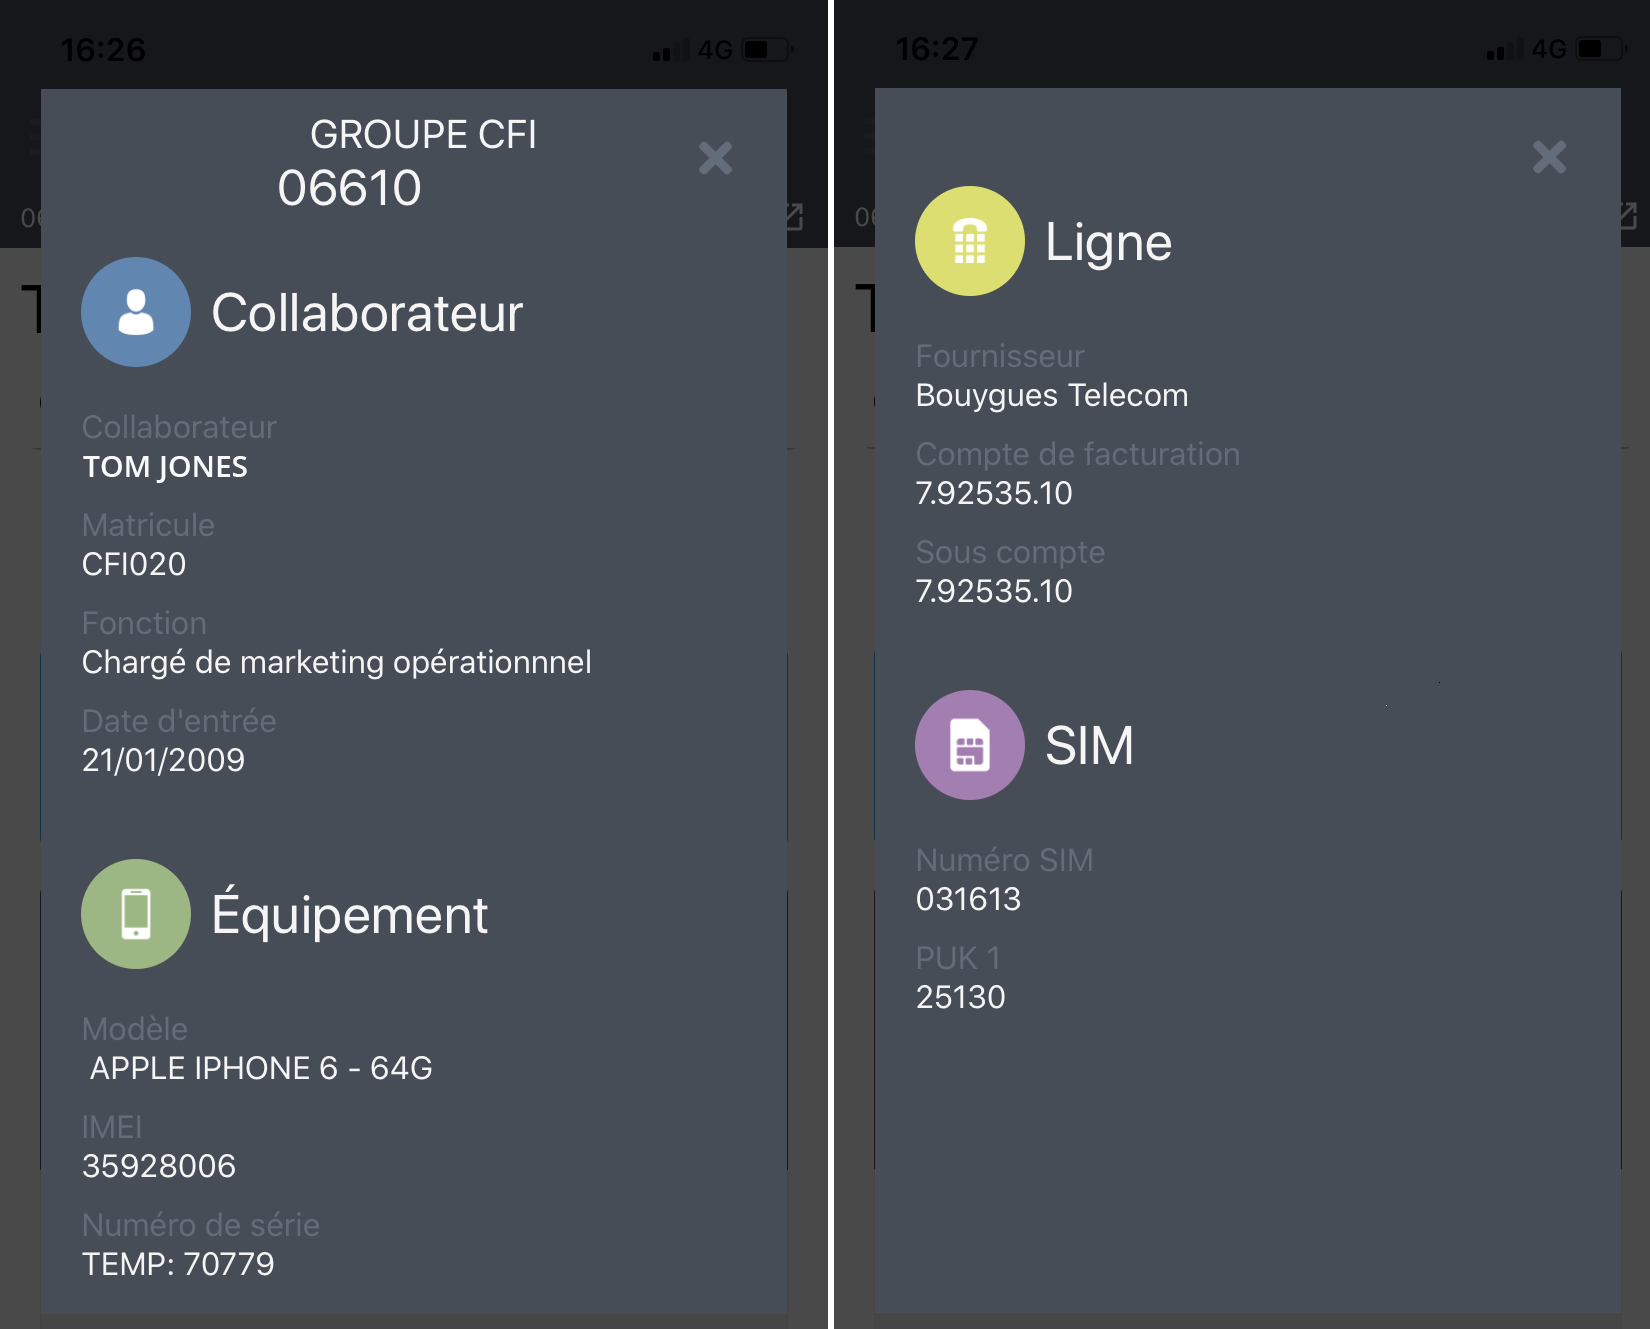
Task: Click the blue Collaborateur person icon
Action: 136,312
